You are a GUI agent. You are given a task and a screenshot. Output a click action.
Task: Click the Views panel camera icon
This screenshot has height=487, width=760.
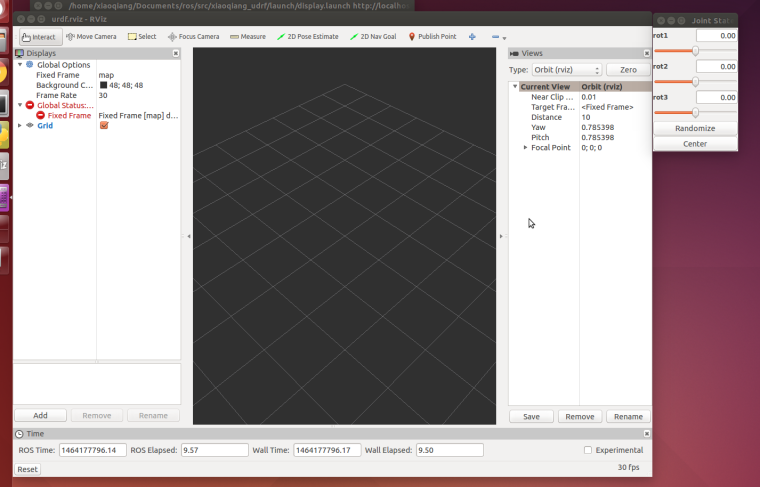(515, 53)
